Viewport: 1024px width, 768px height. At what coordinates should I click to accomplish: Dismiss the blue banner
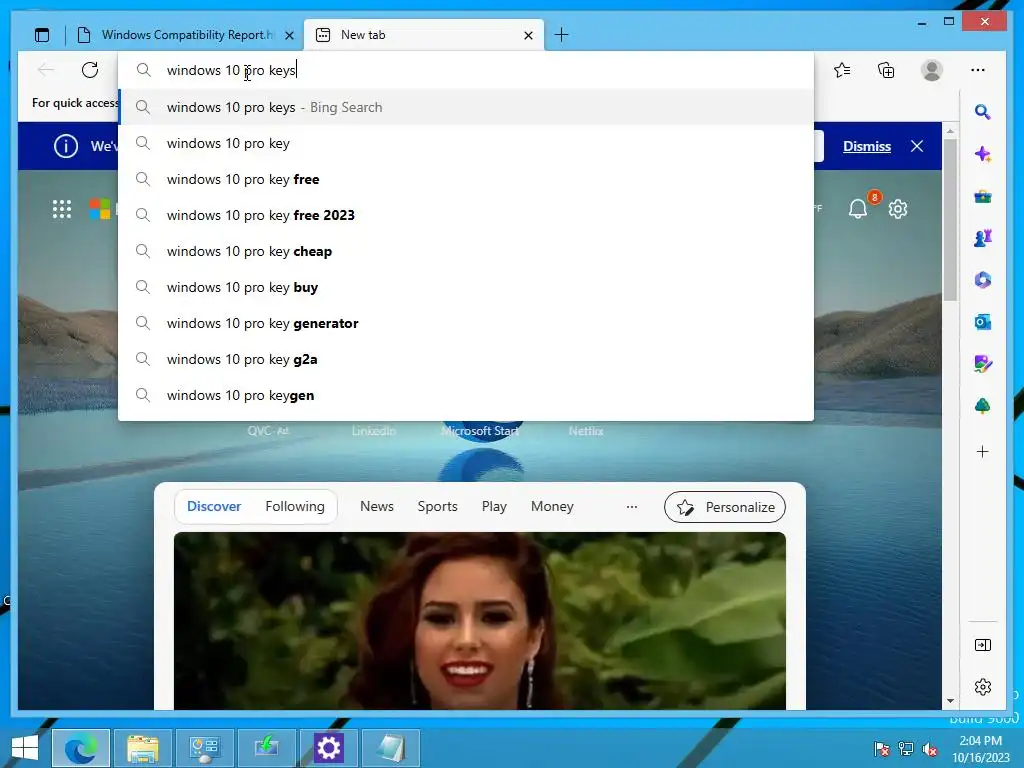(x=867, y=146)
